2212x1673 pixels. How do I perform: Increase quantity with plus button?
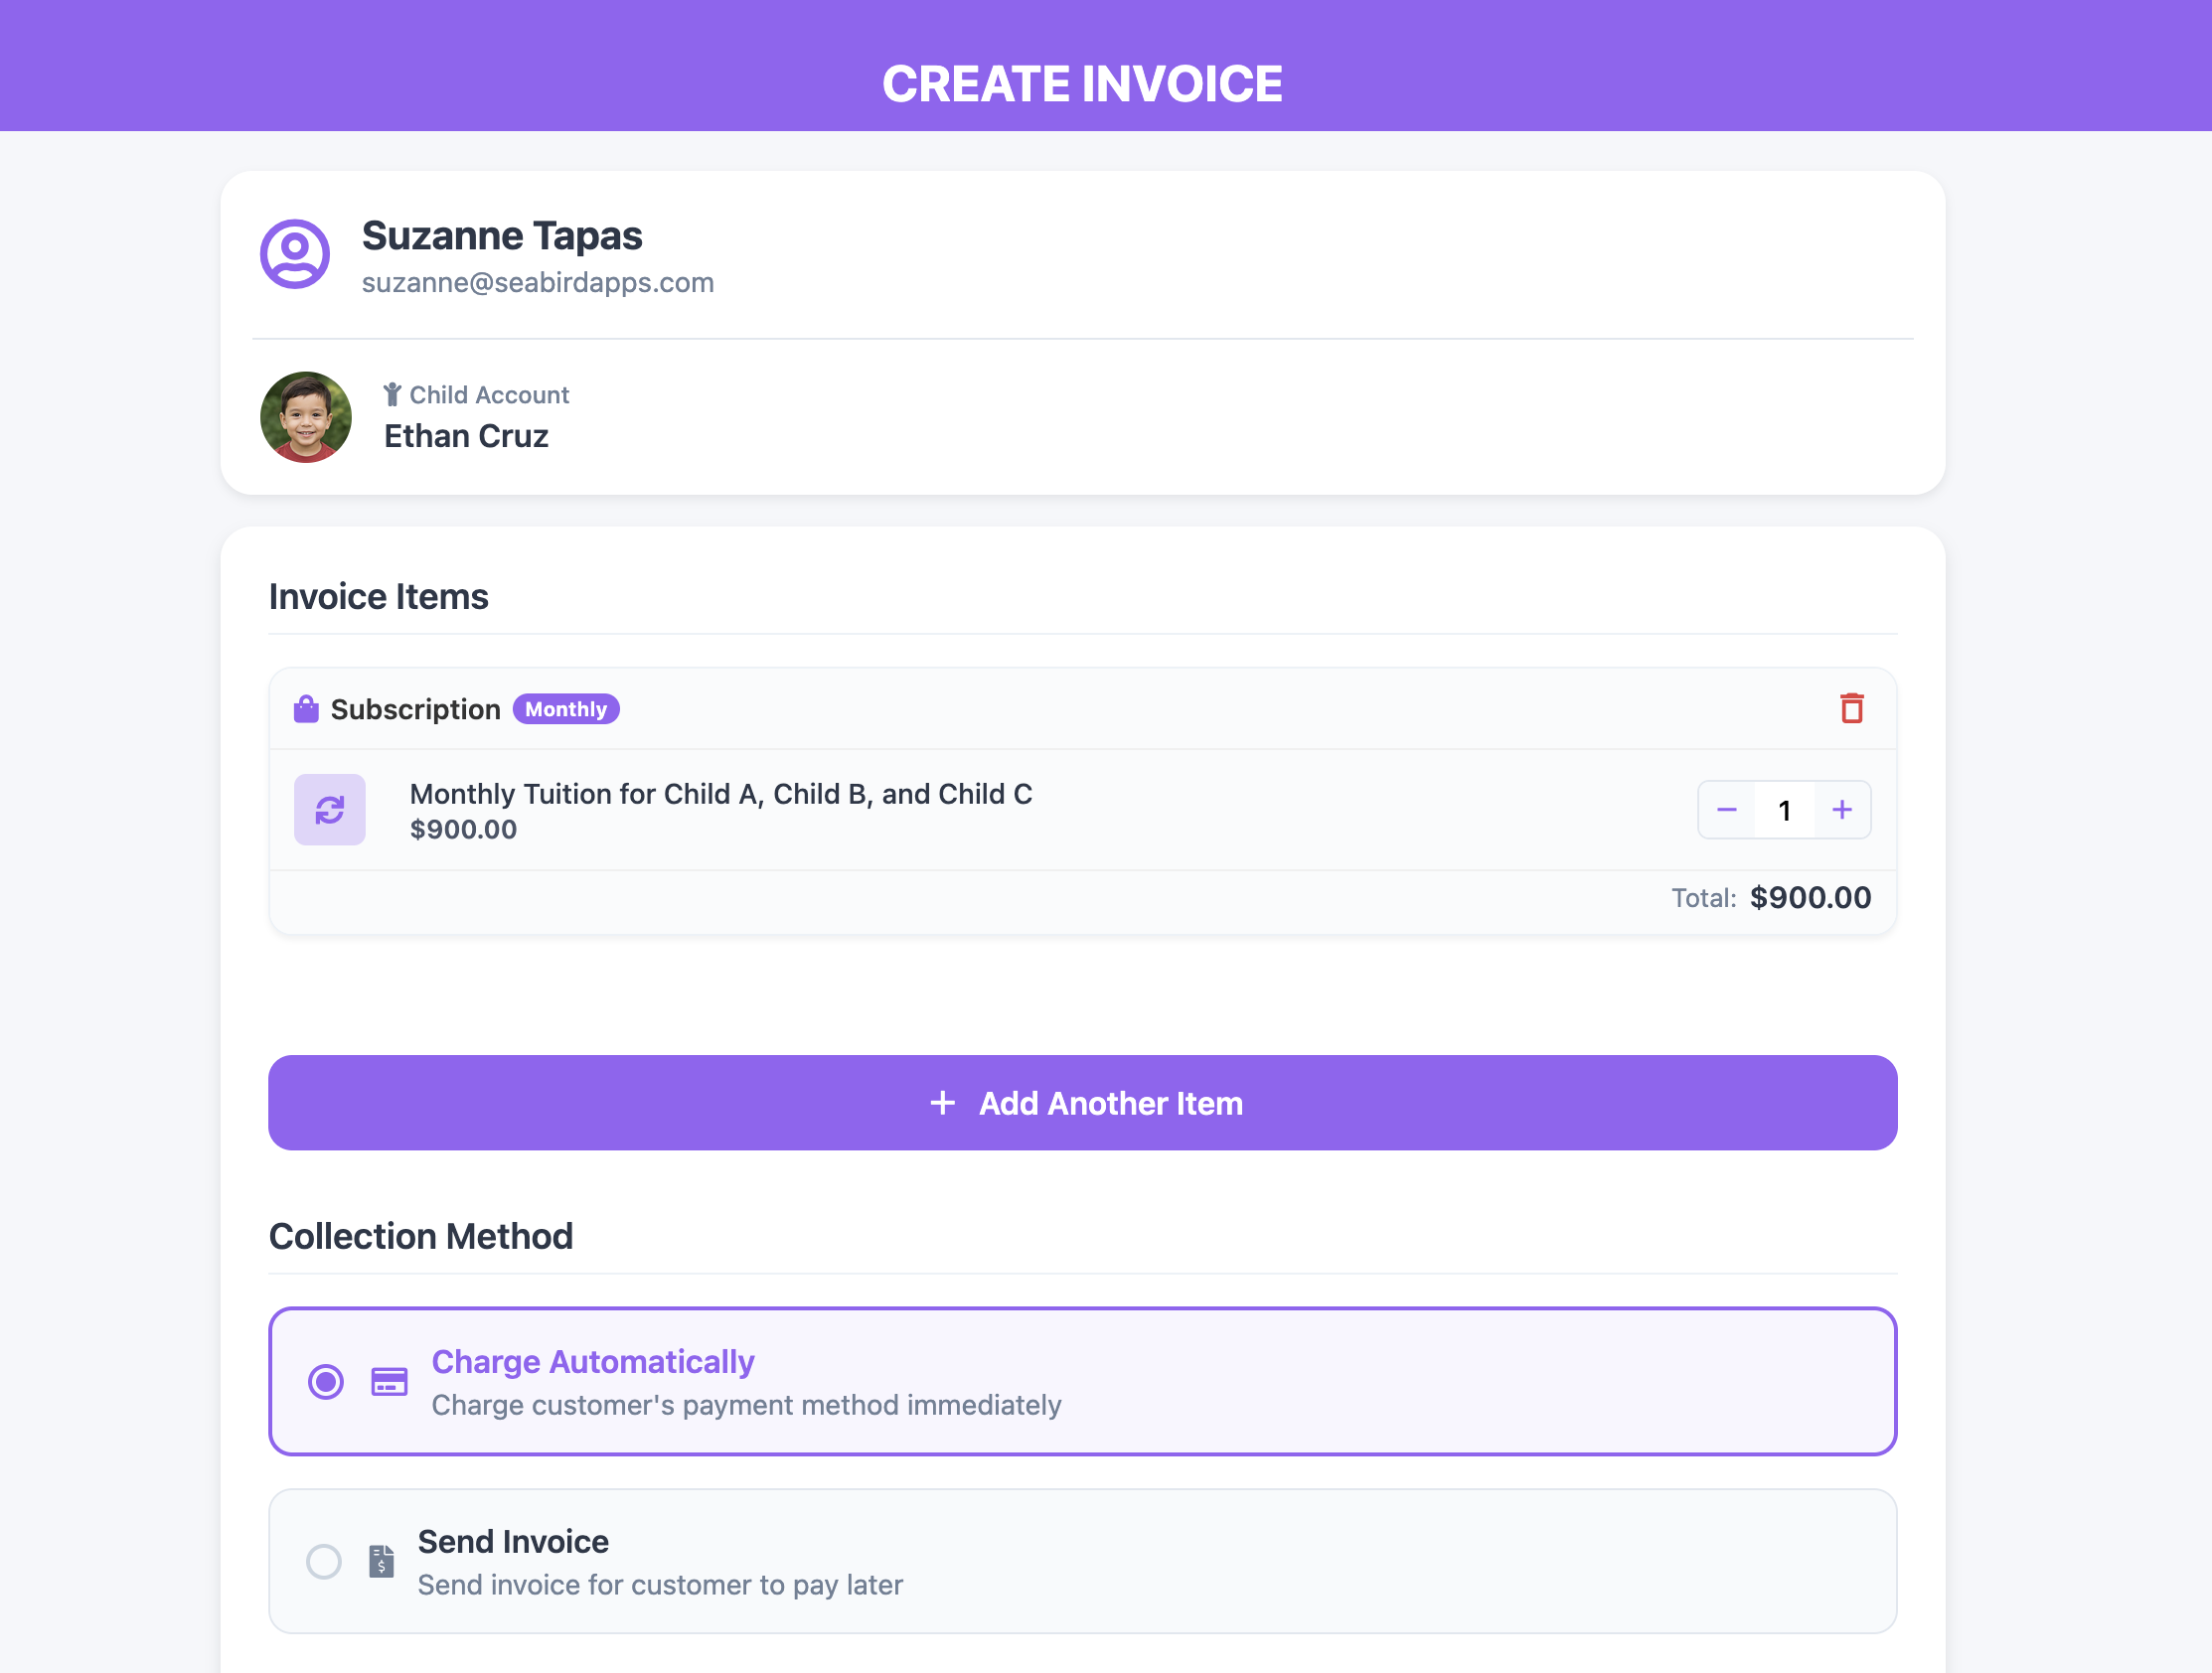tap(1842, 809)
